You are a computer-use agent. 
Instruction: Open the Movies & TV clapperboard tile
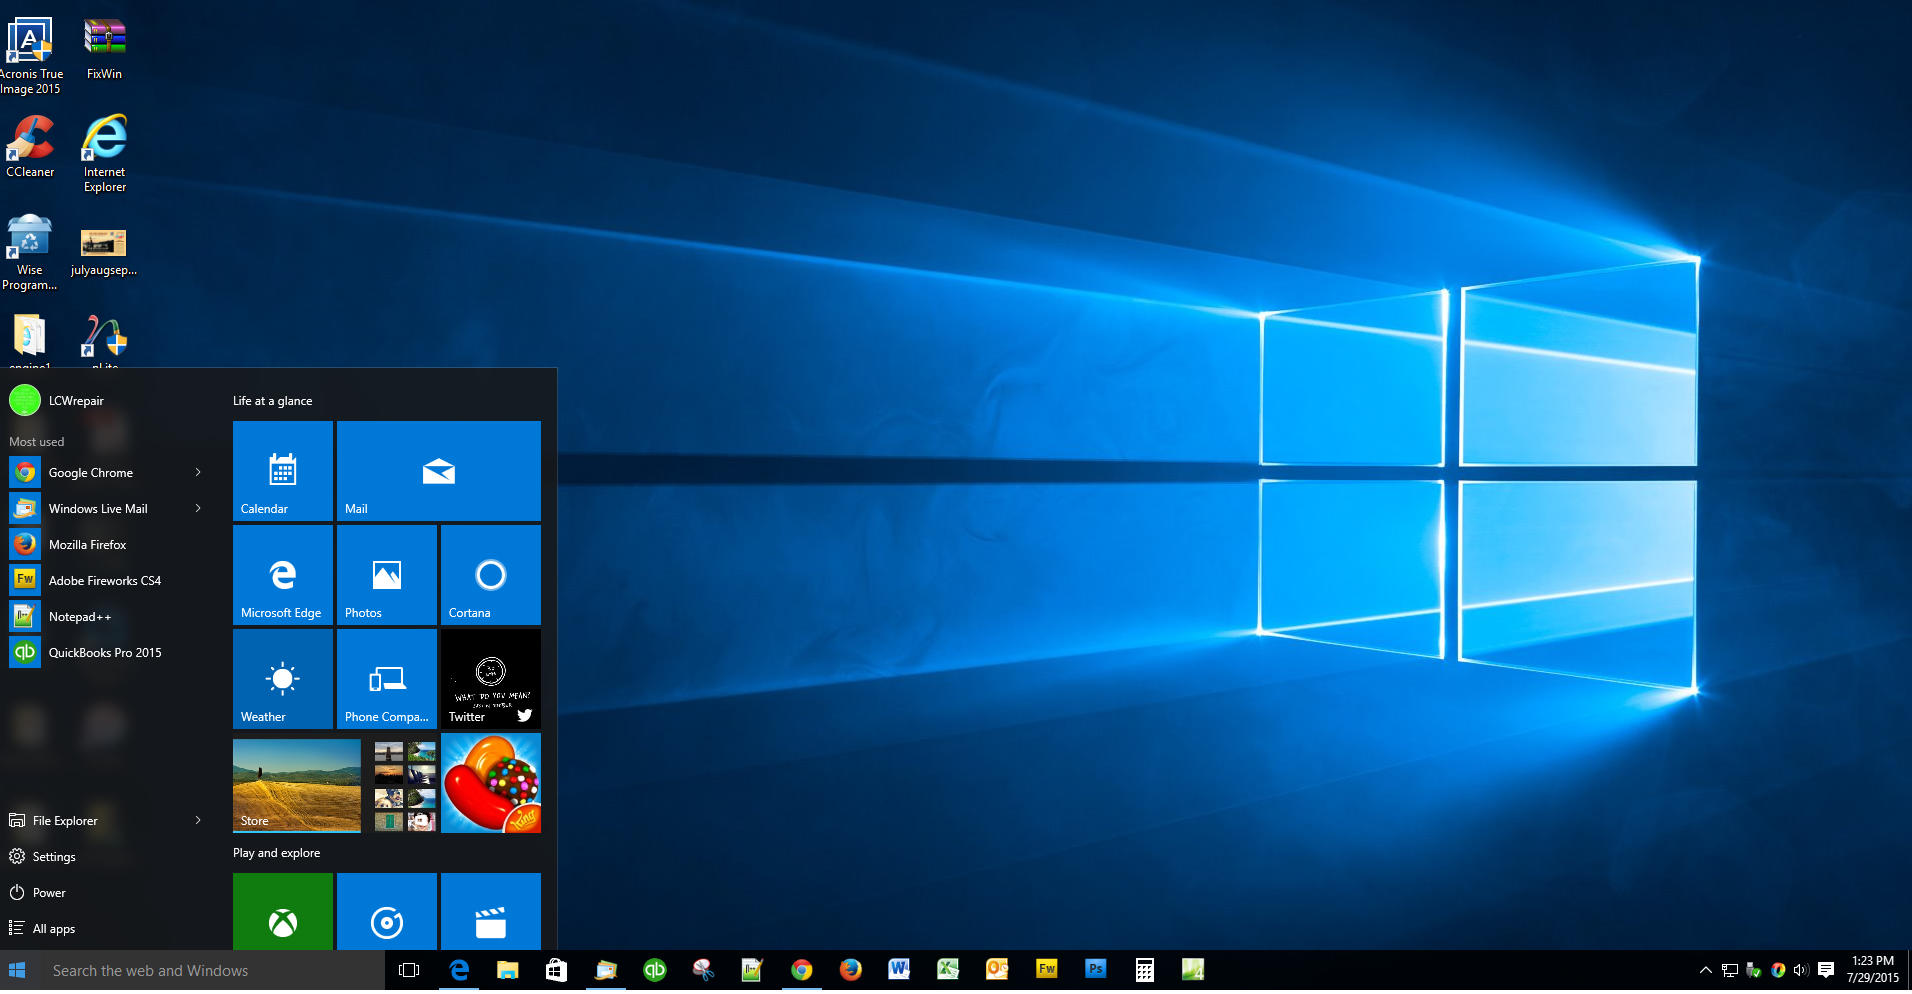point(491,911)
